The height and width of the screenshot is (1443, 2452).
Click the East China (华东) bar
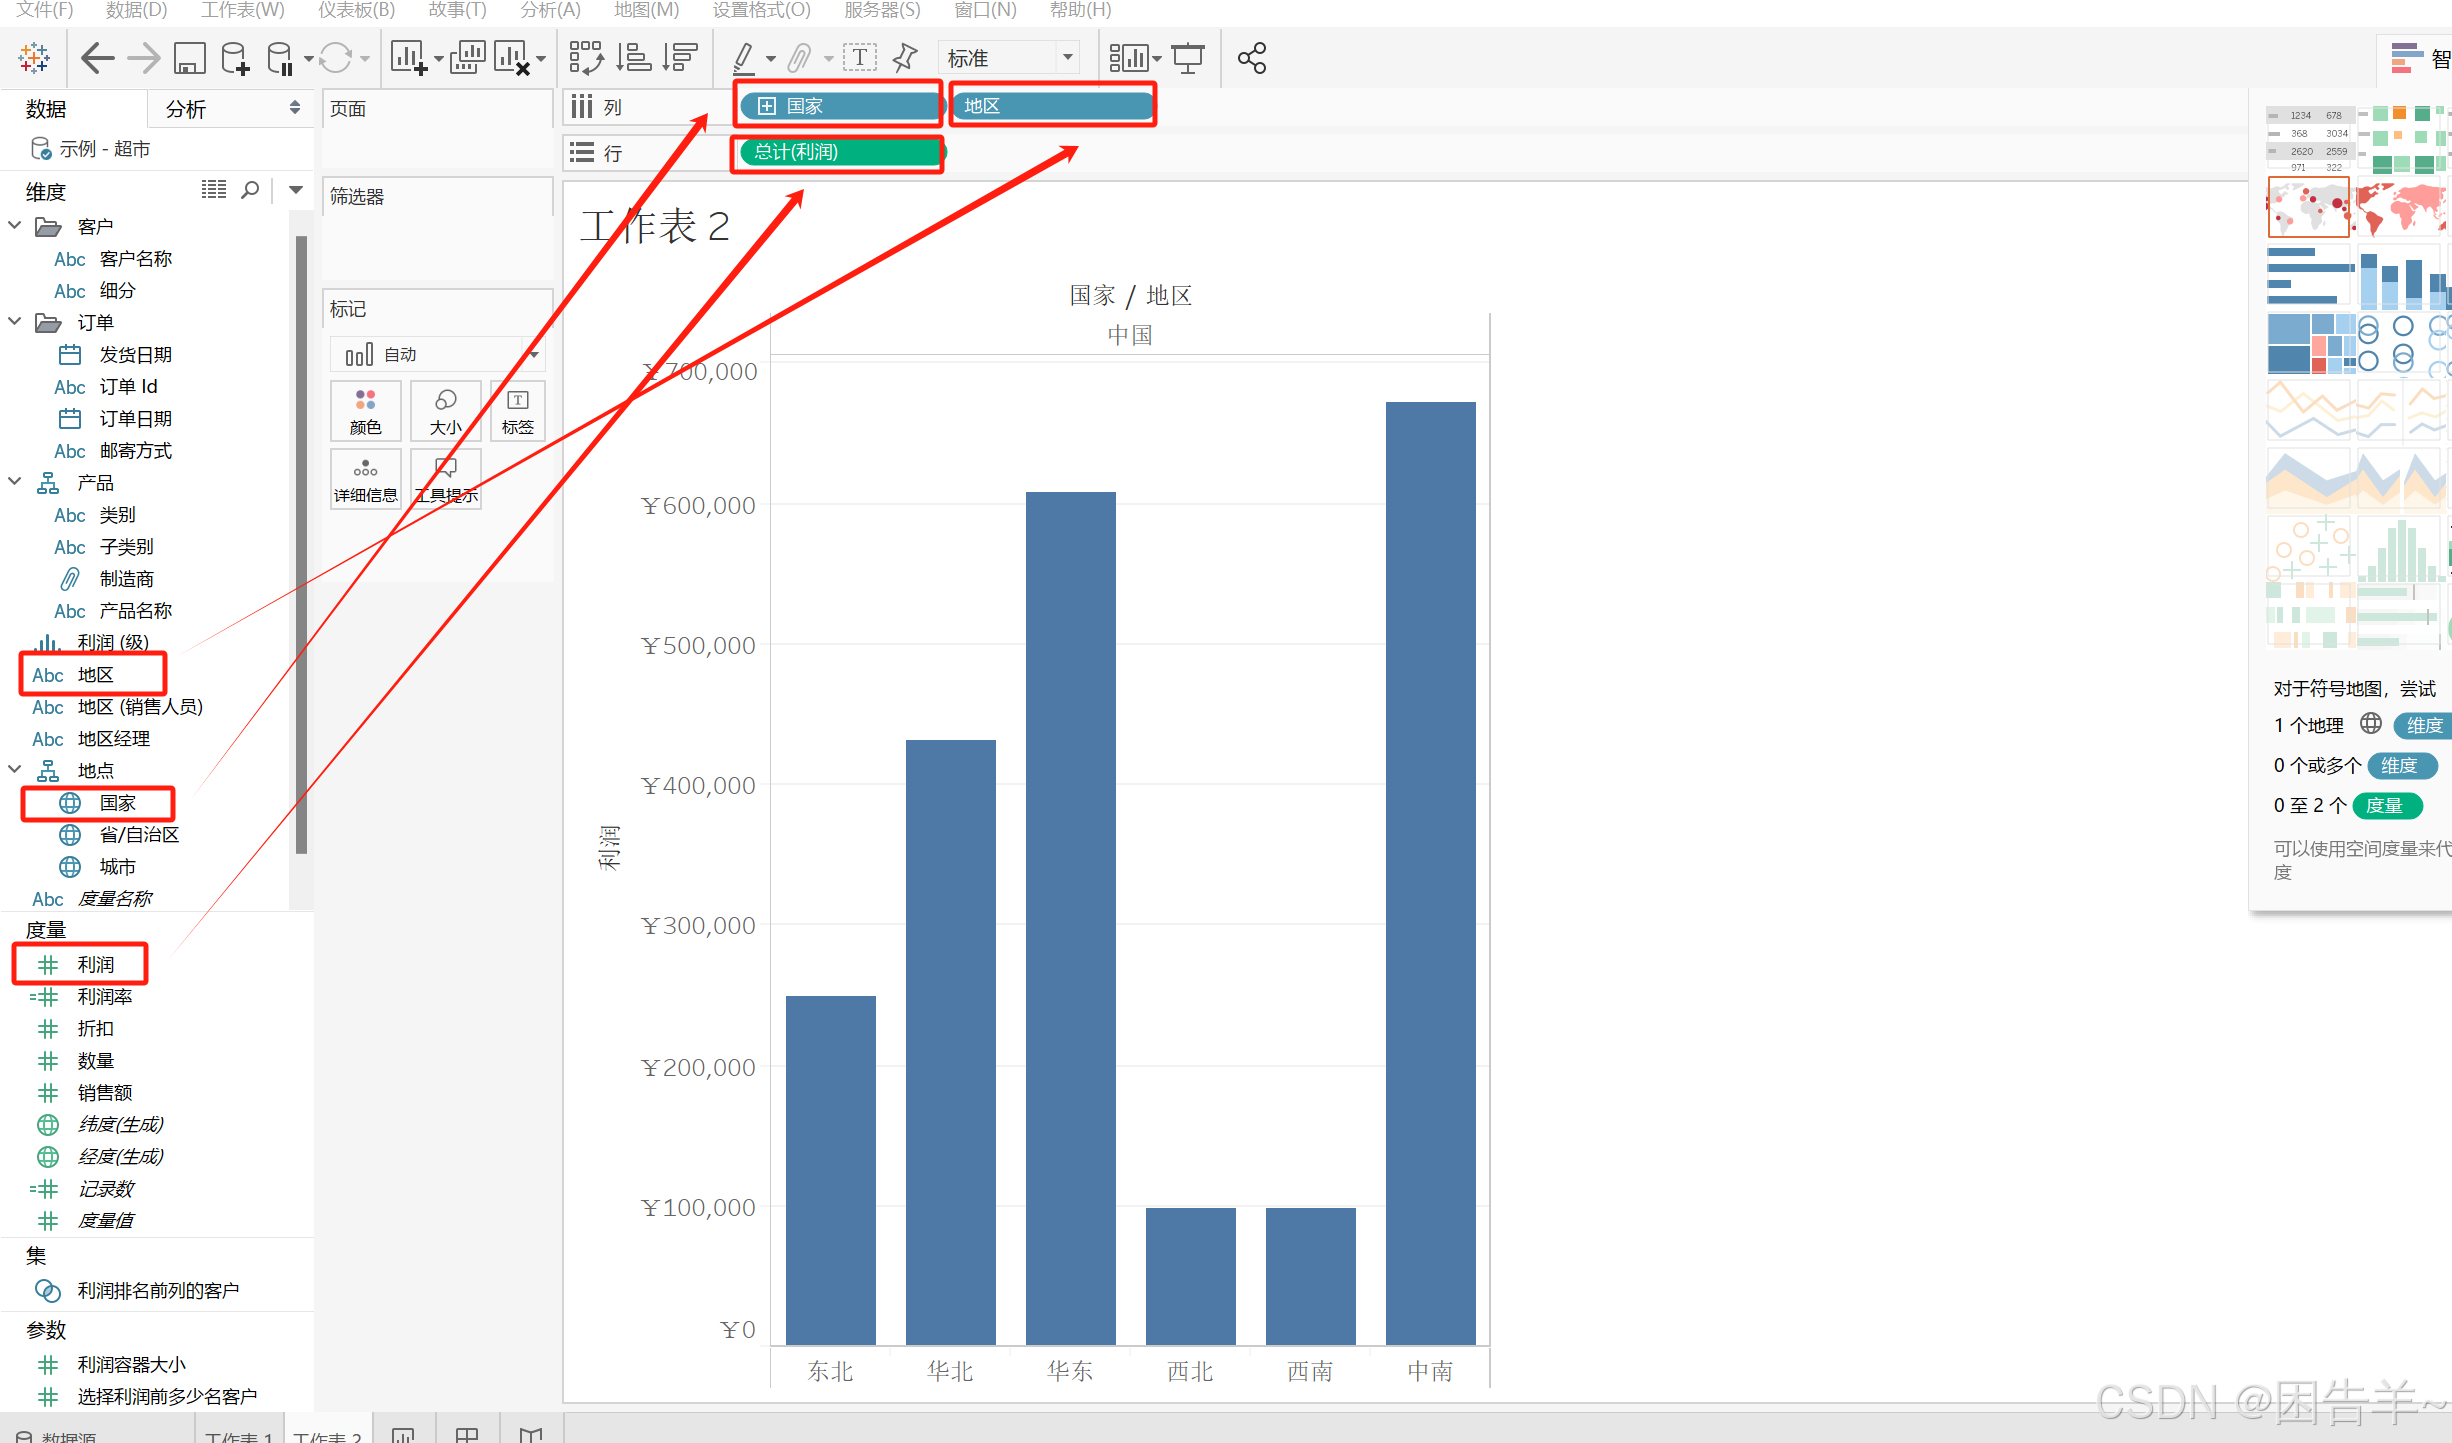pos(1070,917)
